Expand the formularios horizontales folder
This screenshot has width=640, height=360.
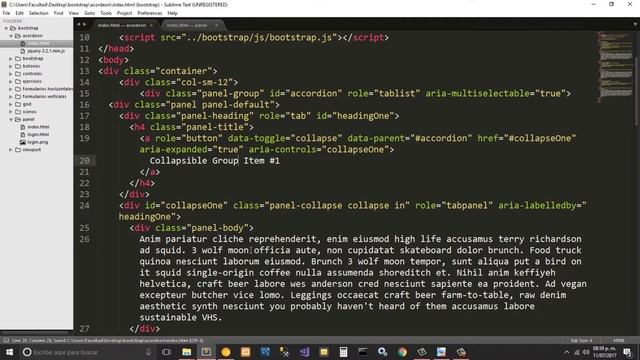11,89
